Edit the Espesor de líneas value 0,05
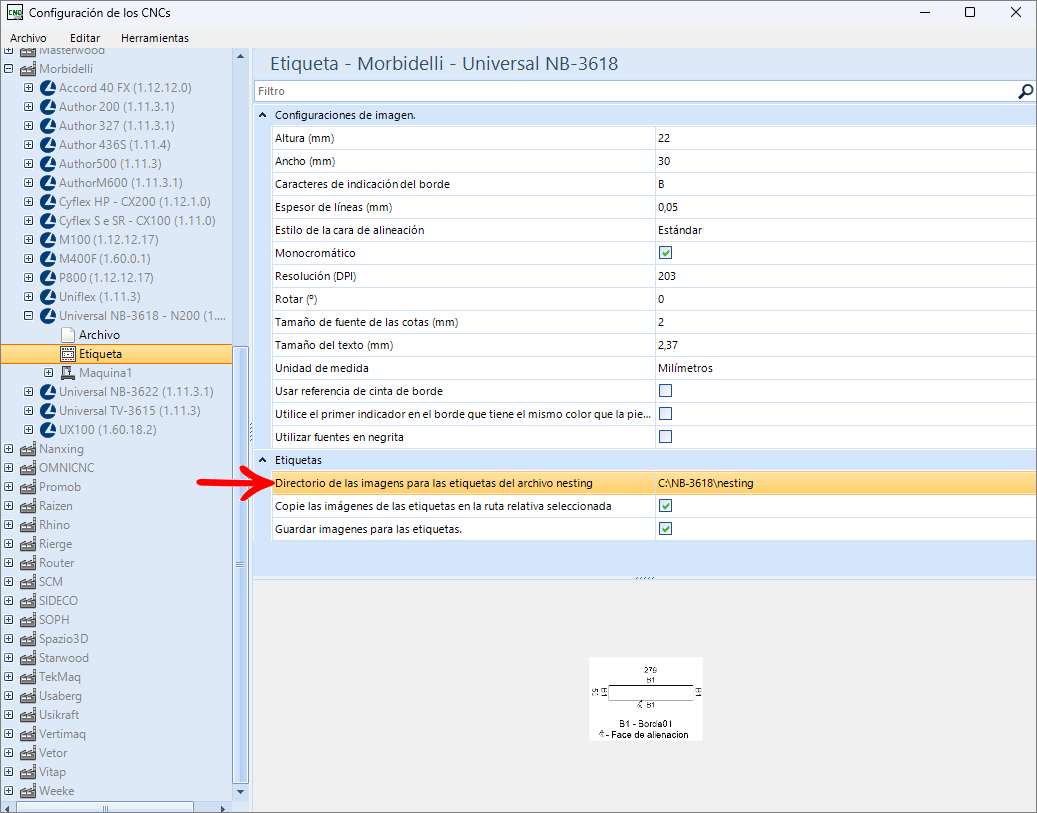This screenshot has height=813, width=1037. (x=845, y=207)
